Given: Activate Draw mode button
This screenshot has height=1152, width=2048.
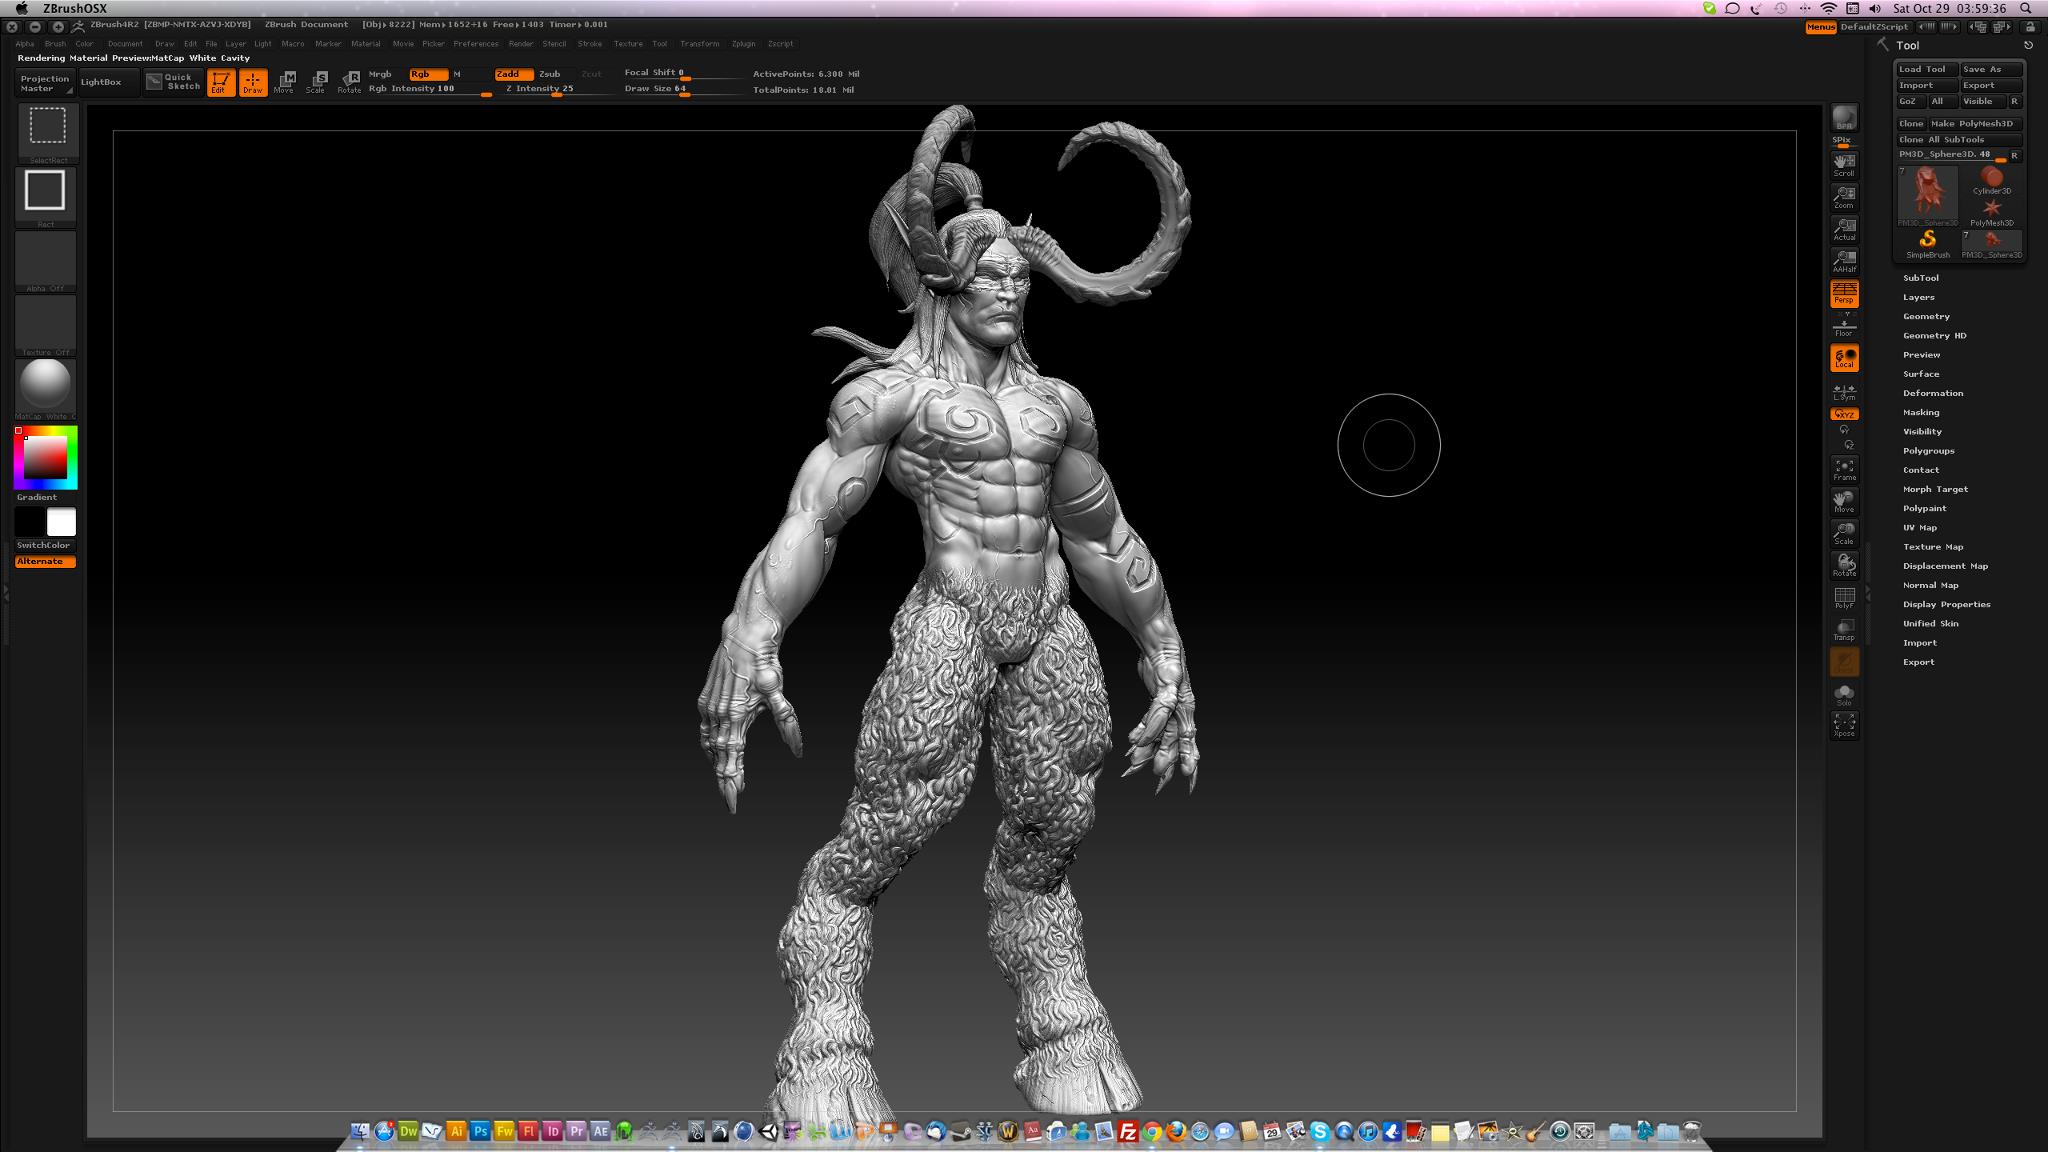Looking at the screenshot, I should coord(253,83).
